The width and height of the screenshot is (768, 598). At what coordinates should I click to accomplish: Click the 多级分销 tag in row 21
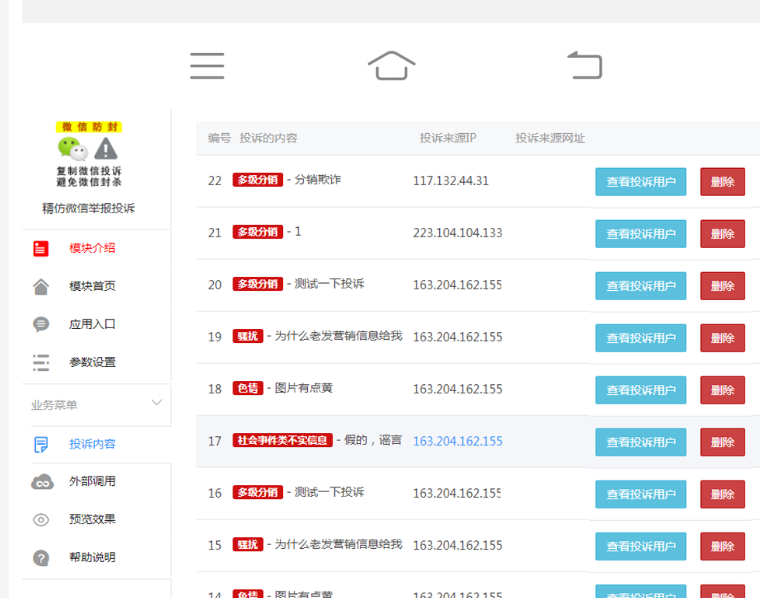[x=258, y=232]
